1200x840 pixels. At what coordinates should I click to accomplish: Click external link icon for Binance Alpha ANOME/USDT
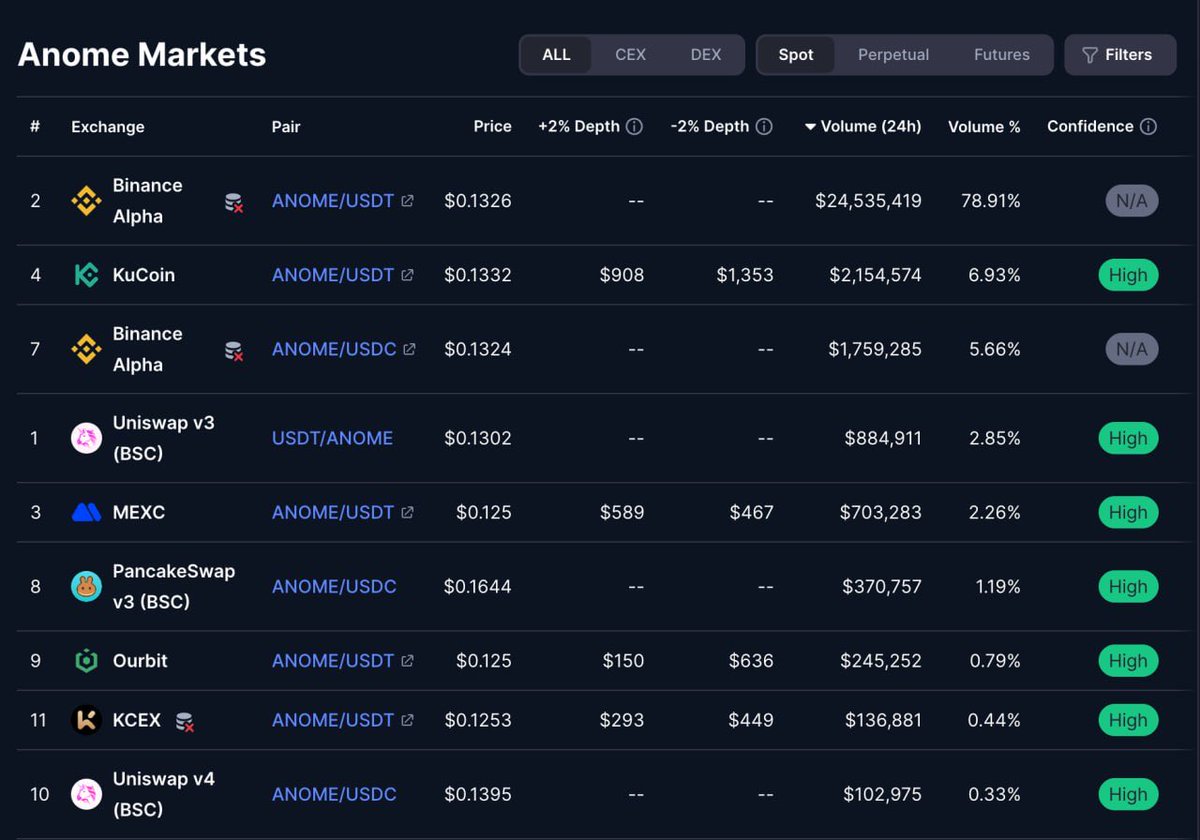tap(407, 201)
